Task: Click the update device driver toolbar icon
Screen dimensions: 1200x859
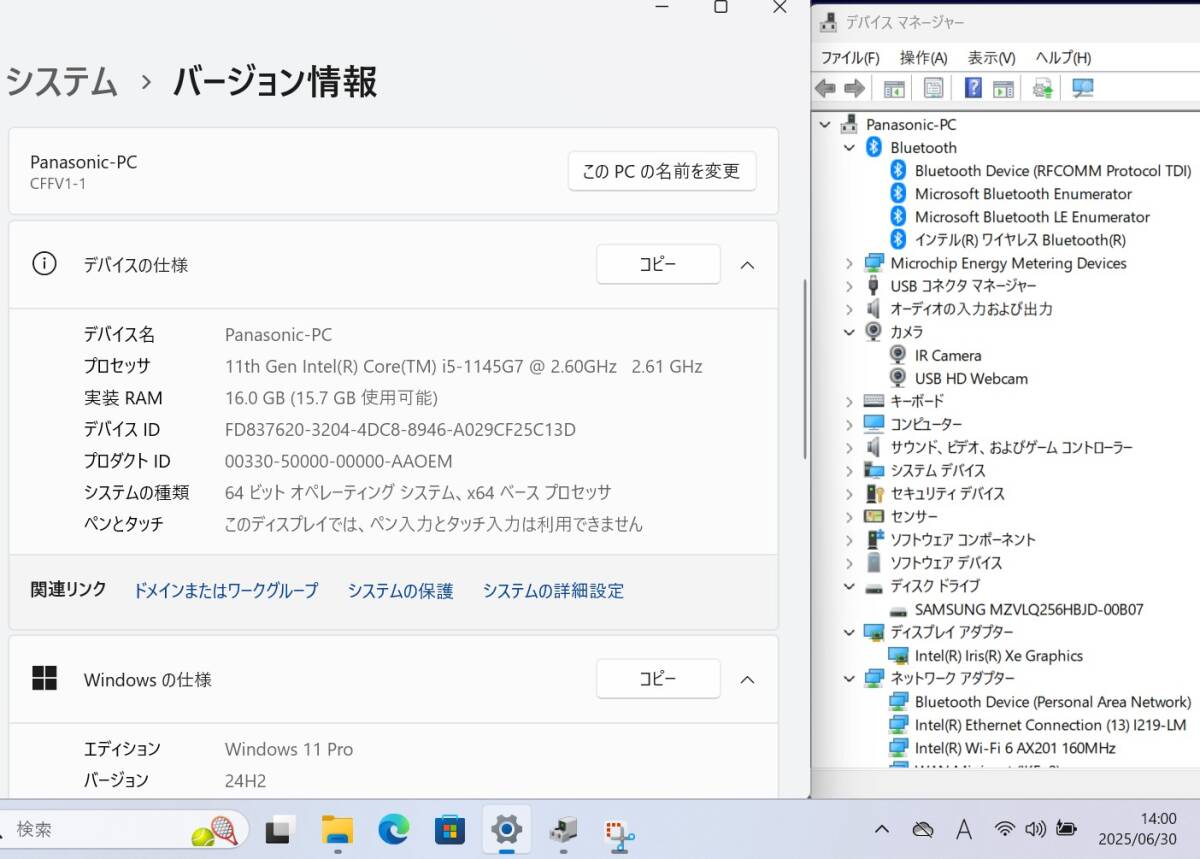Action: 1043,88
